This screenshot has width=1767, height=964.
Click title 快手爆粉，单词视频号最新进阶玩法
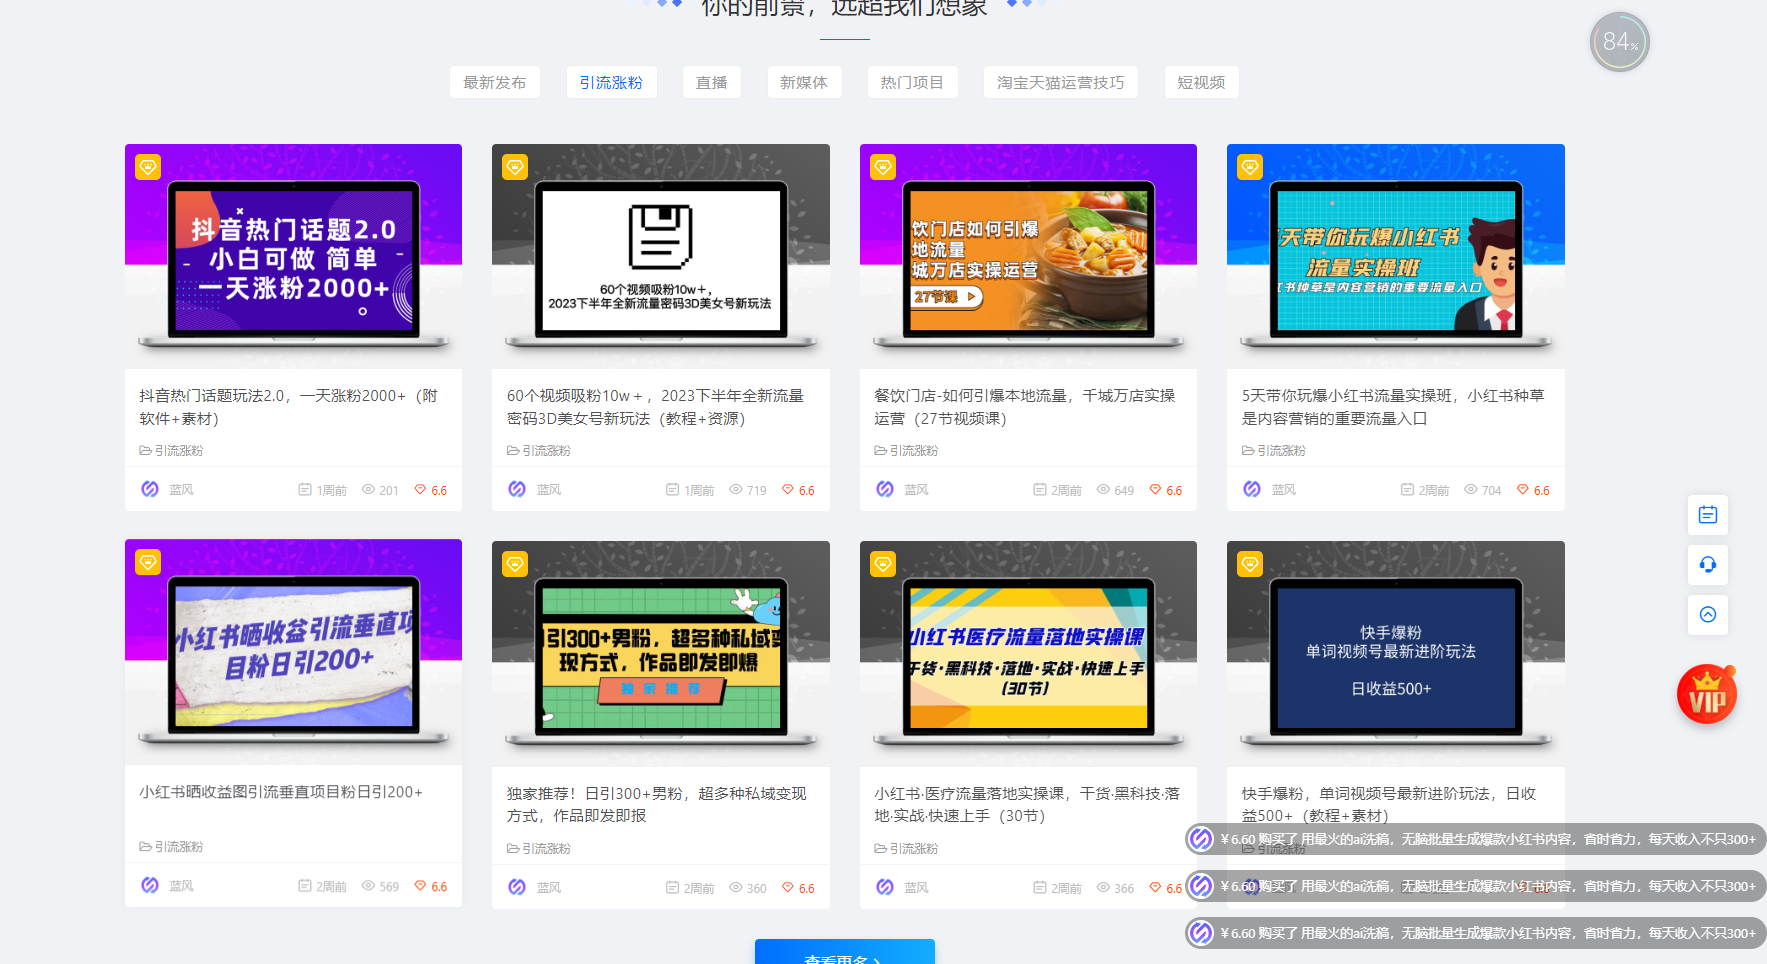(x=1389, y=805)
